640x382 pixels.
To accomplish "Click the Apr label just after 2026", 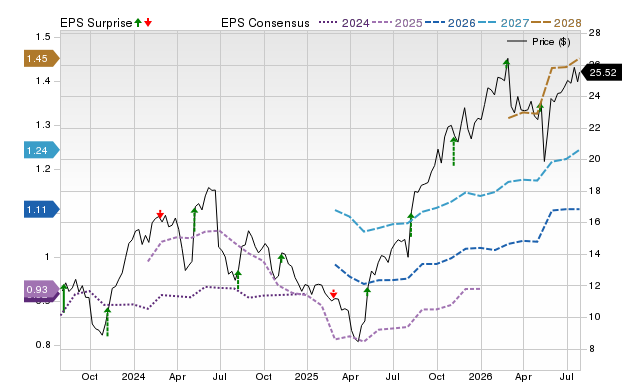I will coord(524,376).
